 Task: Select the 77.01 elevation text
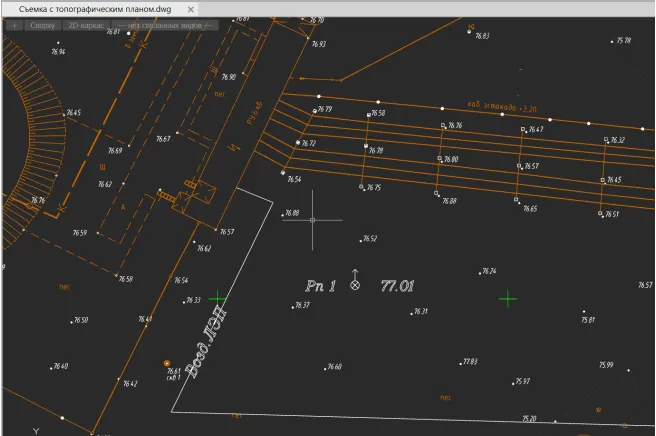point(397,286)
